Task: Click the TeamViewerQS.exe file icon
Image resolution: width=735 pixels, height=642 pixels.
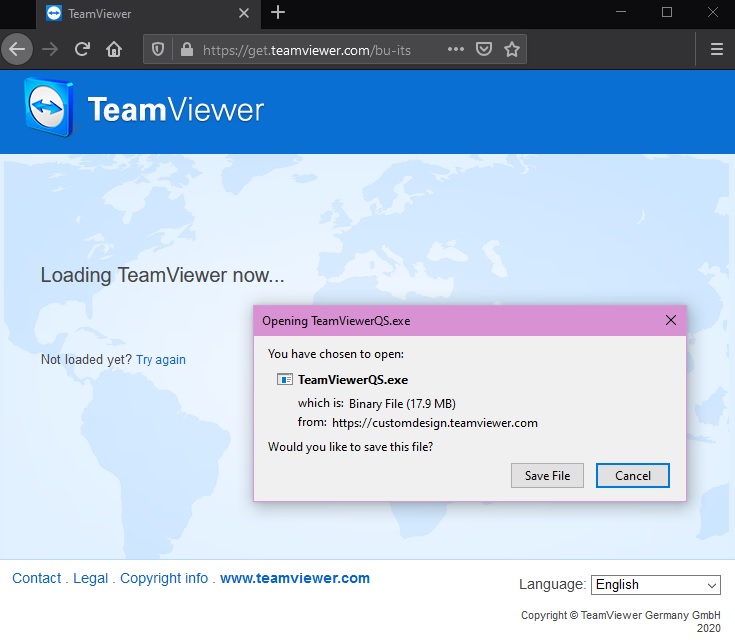Action: [x=285, y=379]
